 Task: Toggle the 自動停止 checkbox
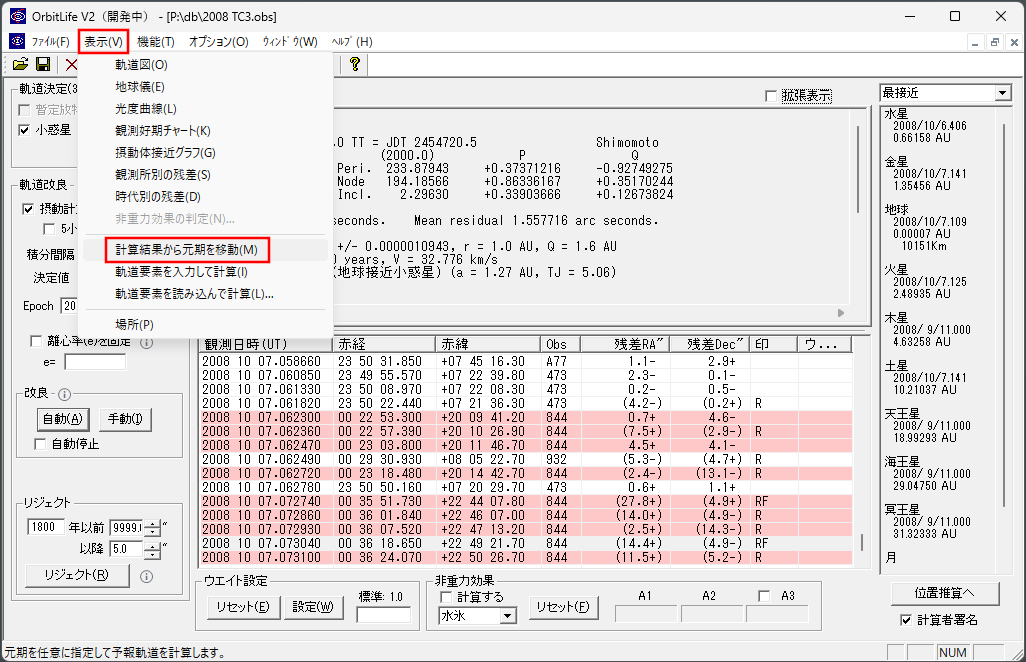[40, 444]
